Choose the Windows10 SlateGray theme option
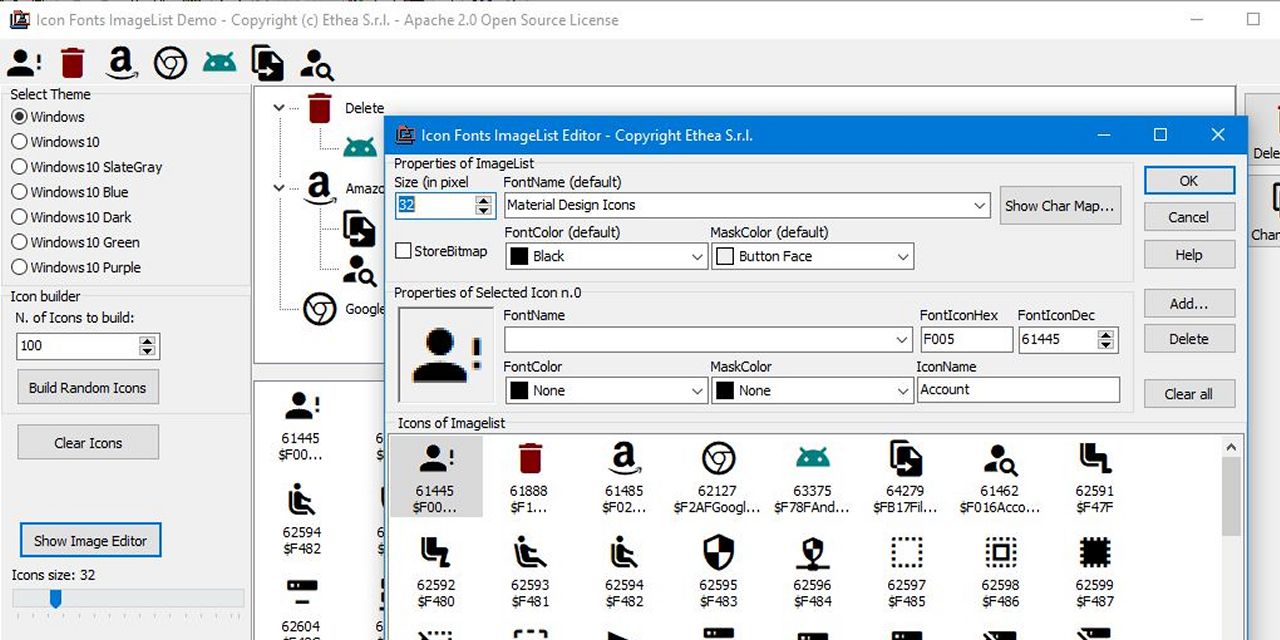Image resolution: width=1280 pixels, height=640 pixels. point(19,167)
